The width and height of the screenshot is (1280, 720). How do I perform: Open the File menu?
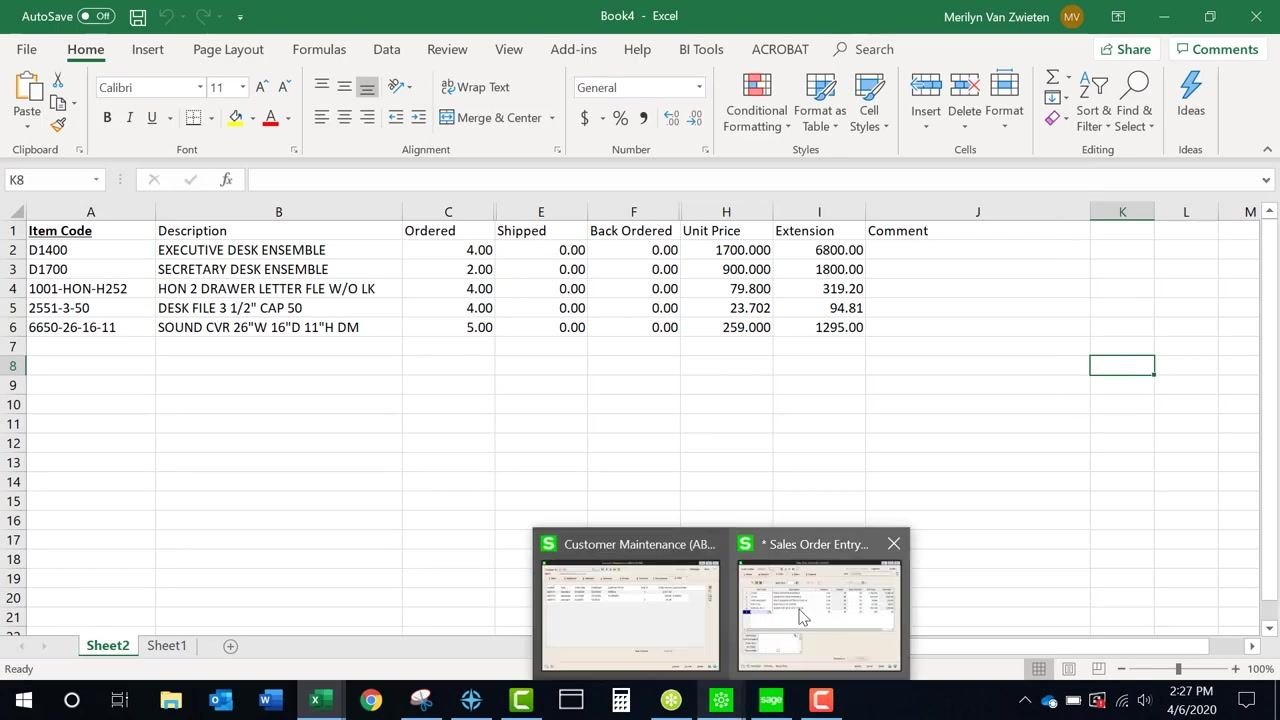[x=27, y=49]
